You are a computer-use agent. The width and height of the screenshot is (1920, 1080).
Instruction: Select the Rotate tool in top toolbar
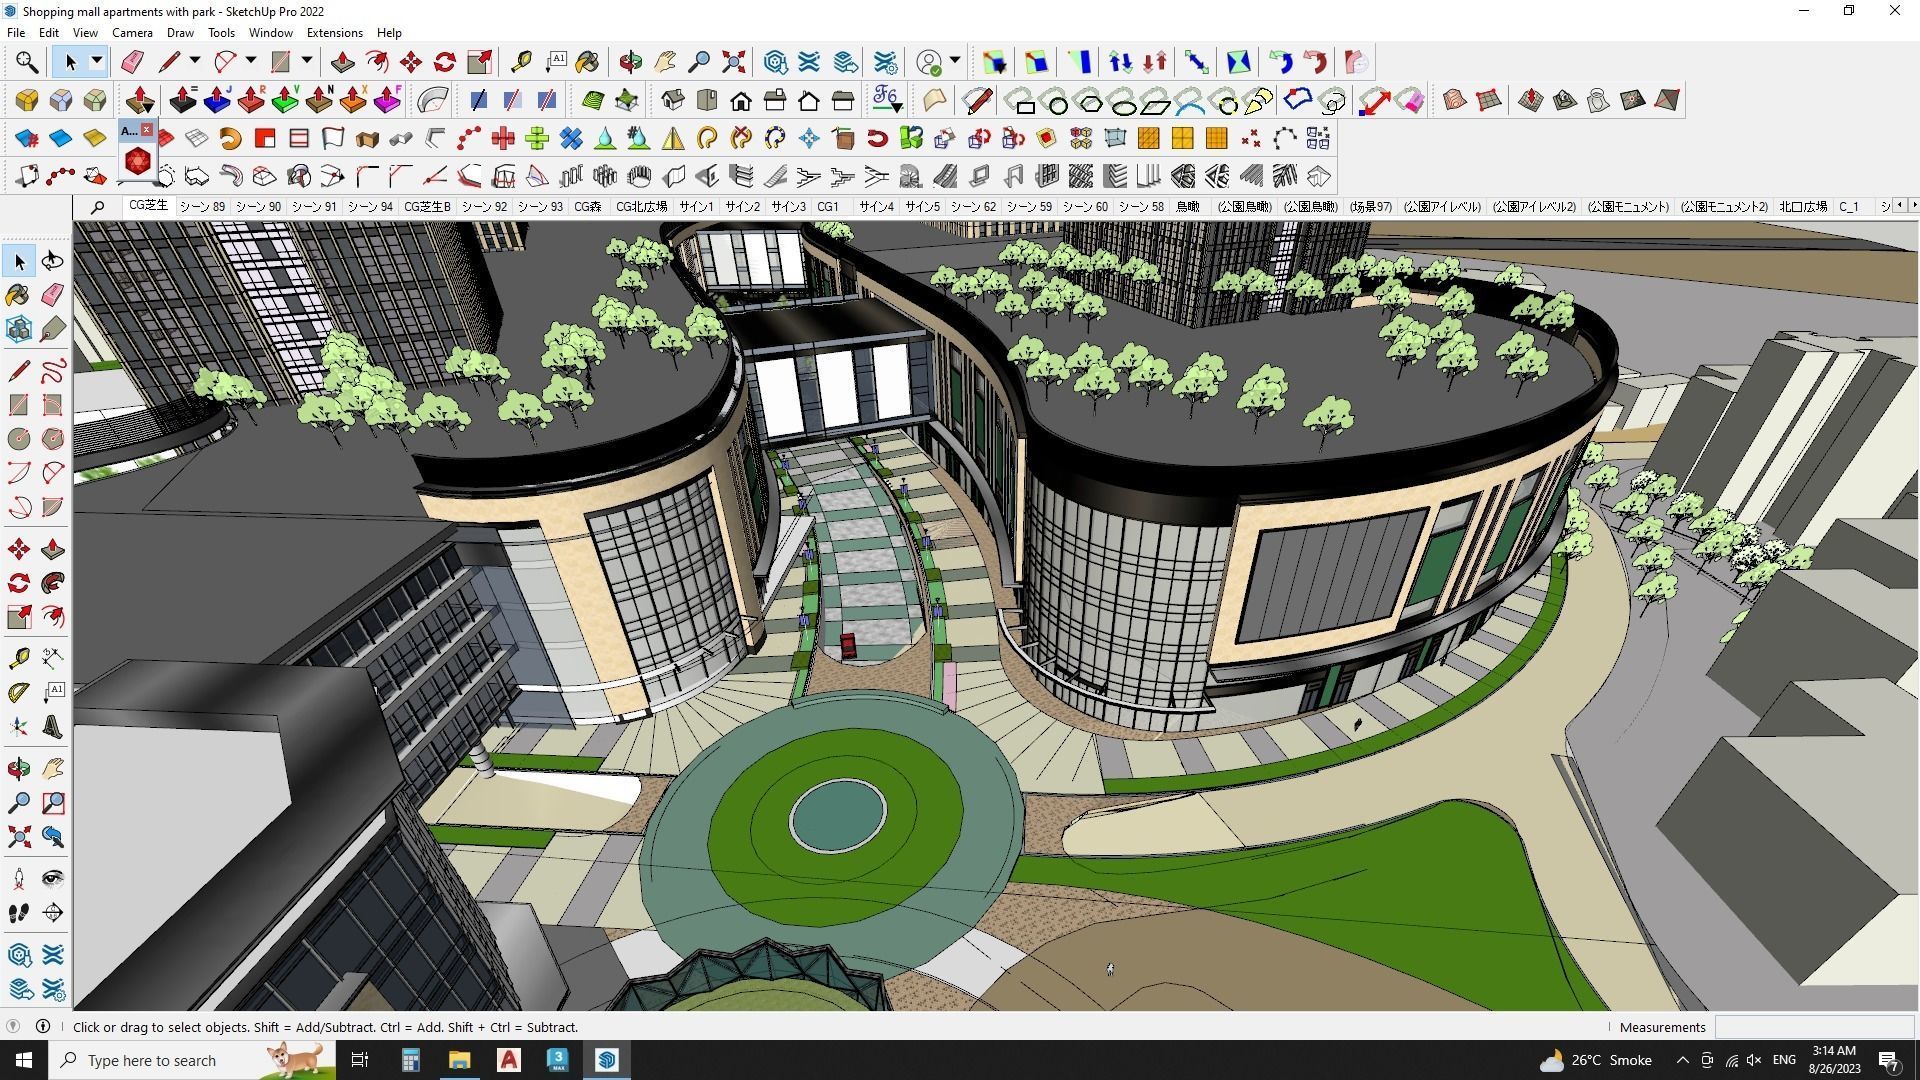coord(445,62)
